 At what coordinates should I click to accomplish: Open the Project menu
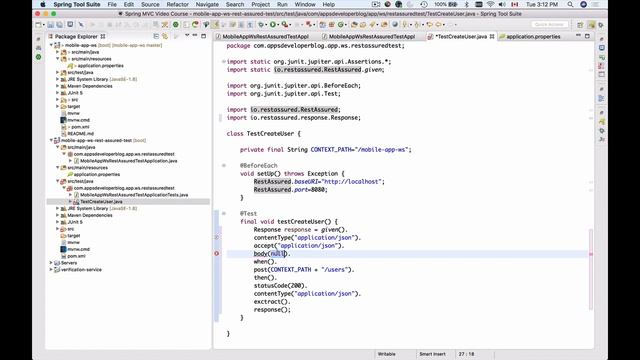point(260,4)
